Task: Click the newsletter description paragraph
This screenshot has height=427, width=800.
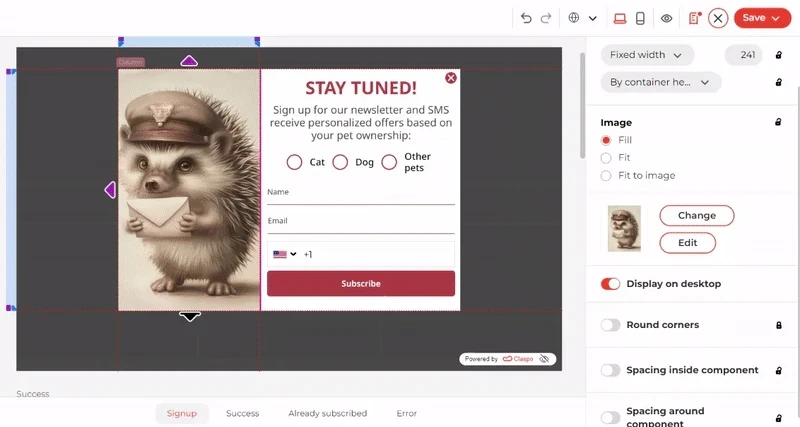Action: pyautogui.click(x=361, y=122)
